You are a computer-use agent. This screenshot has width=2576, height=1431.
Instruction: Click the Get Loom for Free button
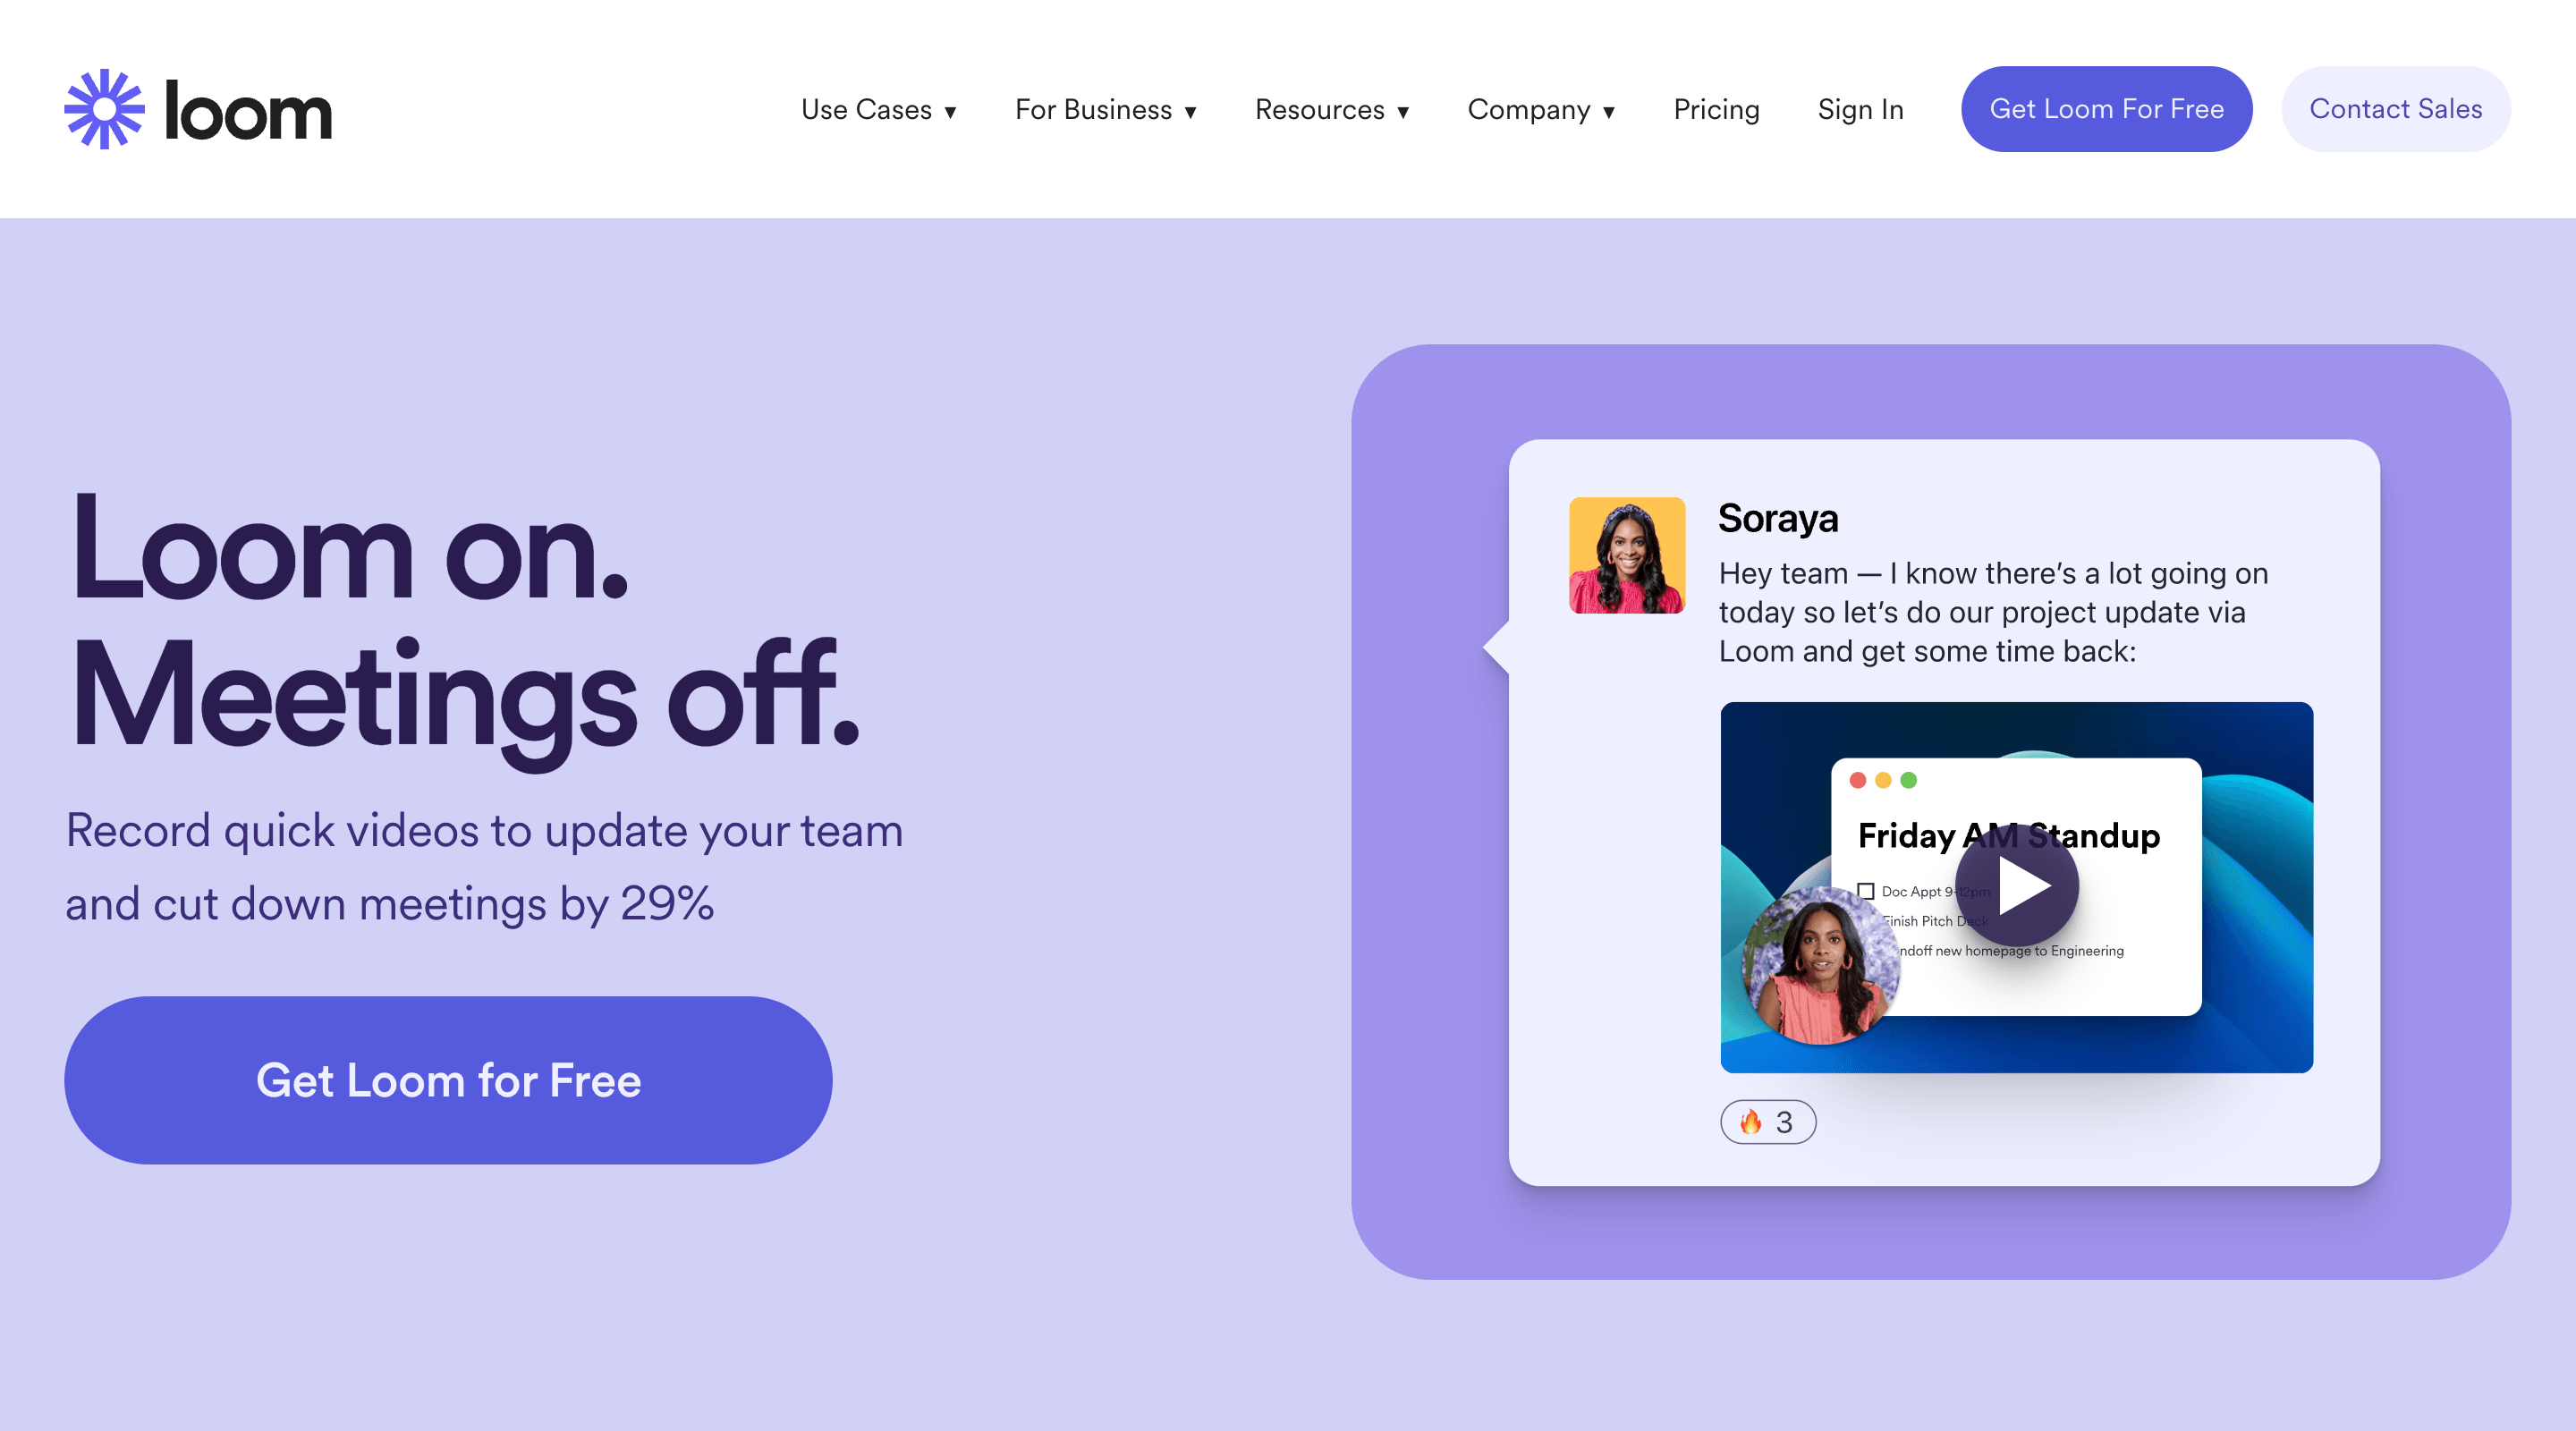click(447, 1079)
